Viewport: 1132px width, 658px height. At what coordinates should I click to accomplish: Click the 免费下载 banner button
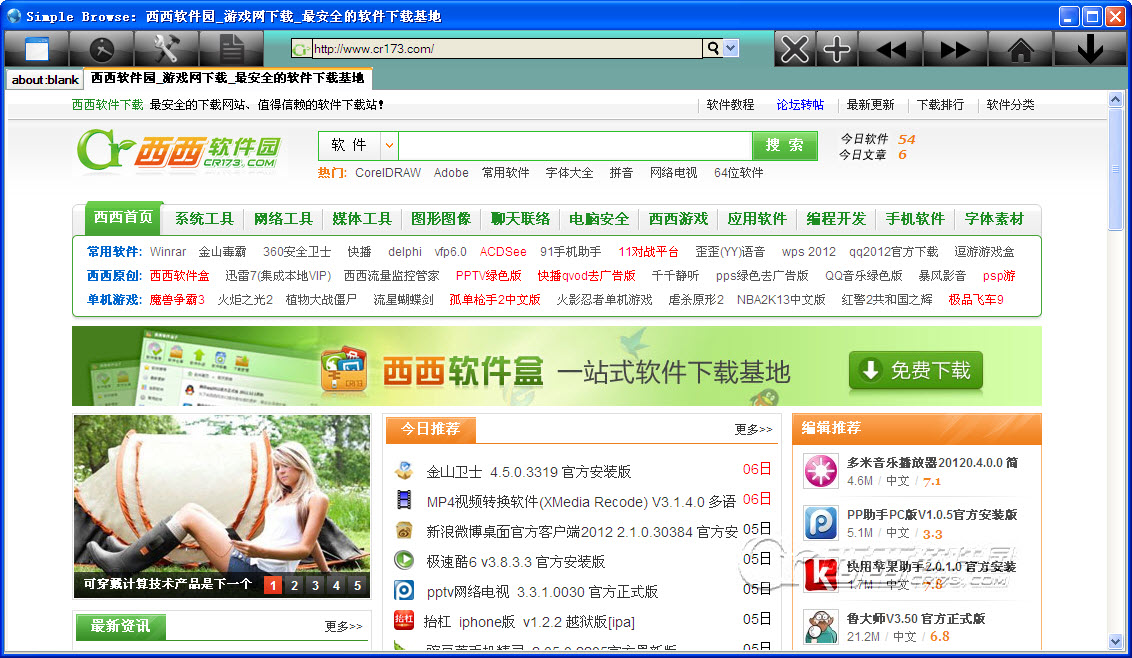[x=915, y=371]
